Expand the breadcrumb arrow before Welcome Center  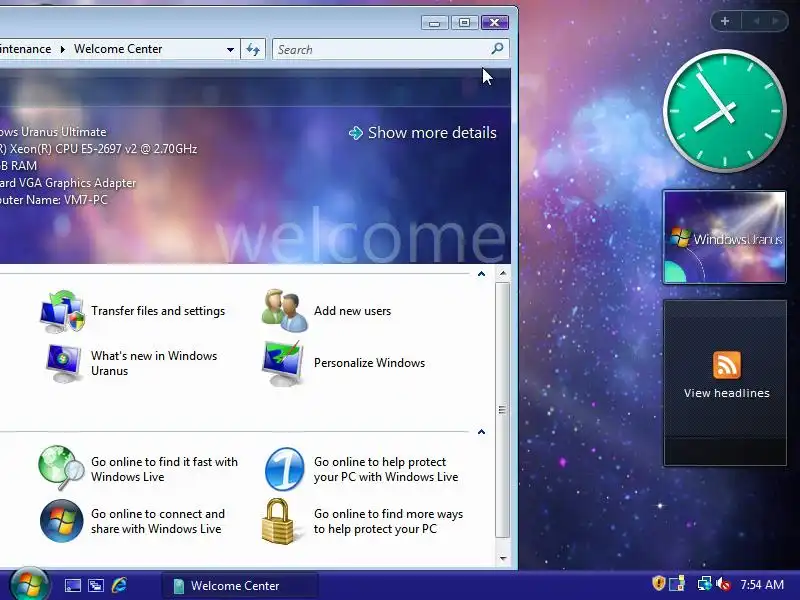pos(63,49)
